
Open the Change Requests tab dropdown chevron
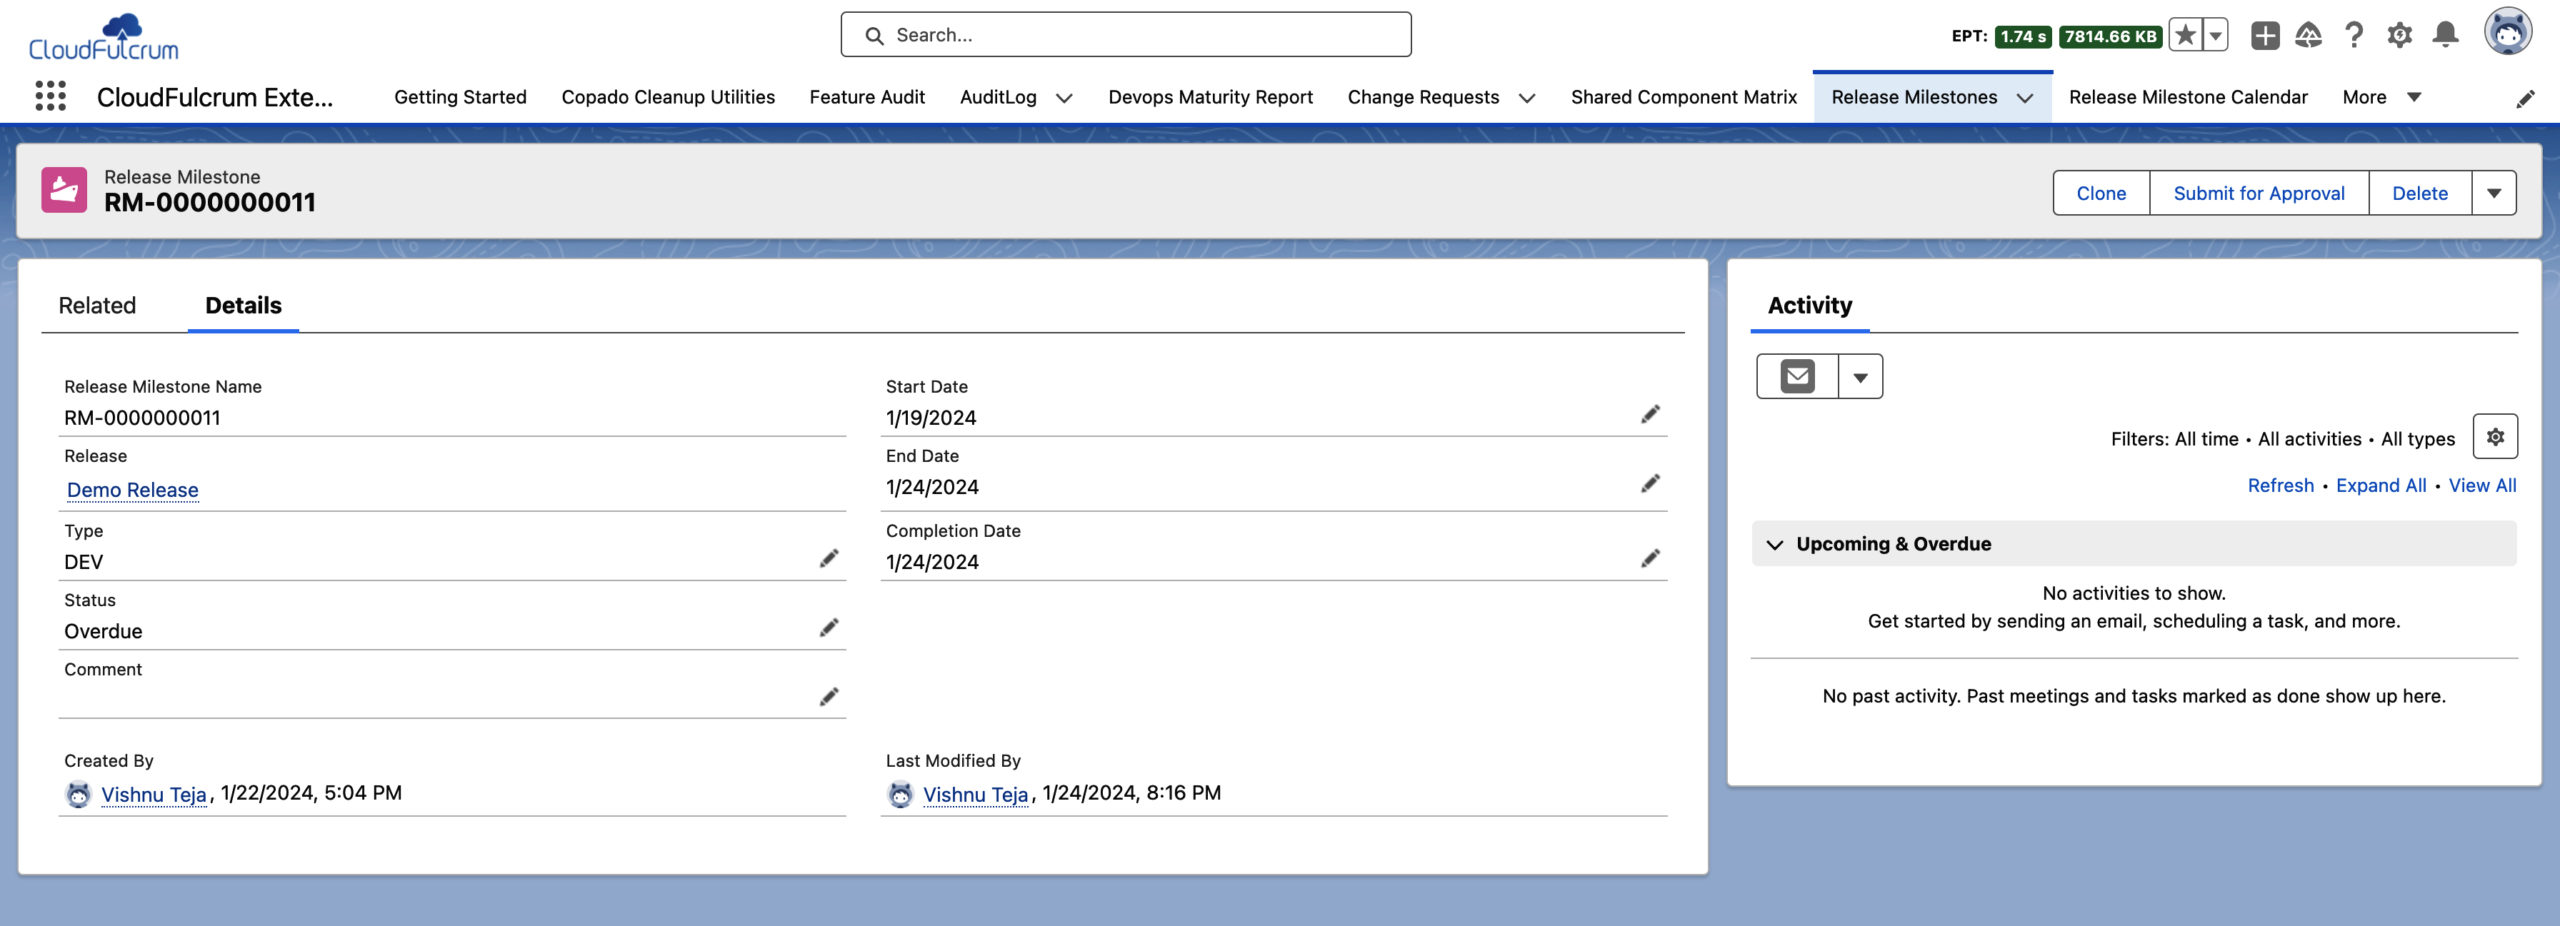[x=1526, y=98]
